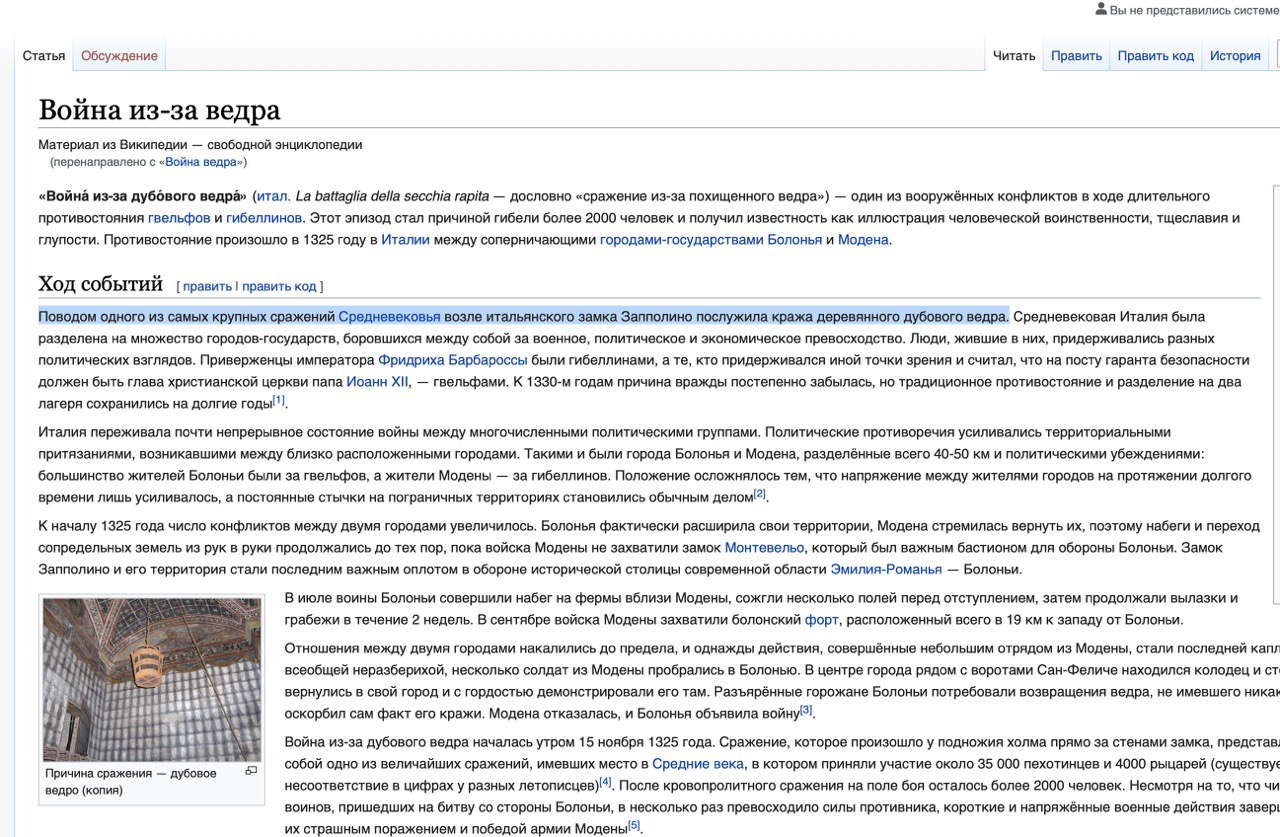Open the Статья tab

[44, 56]
